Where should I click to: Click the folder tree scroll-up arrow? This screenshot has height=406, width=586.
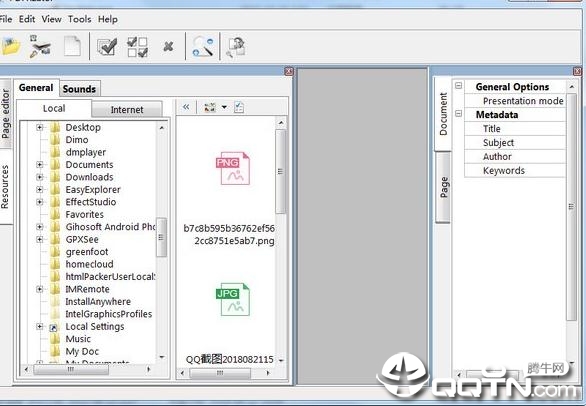161,127
